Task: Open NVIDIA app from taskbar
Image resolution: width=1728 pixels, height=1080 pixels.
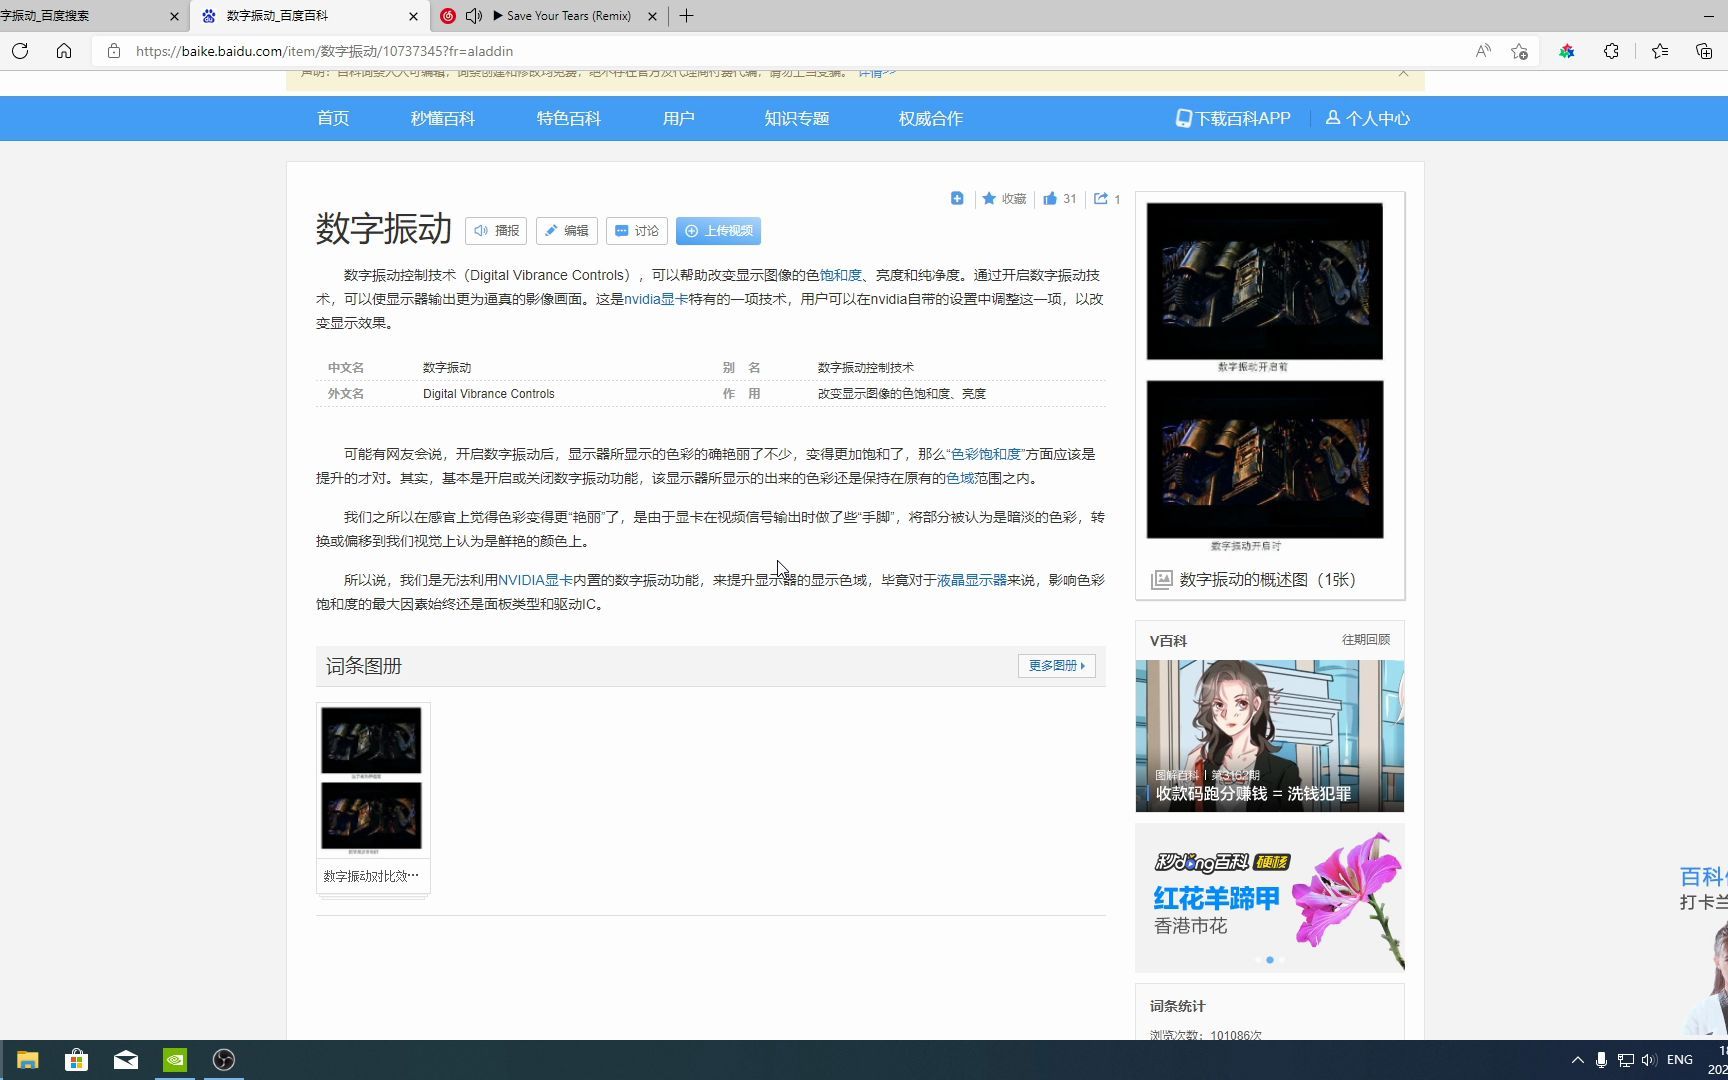Action: 175,1060
